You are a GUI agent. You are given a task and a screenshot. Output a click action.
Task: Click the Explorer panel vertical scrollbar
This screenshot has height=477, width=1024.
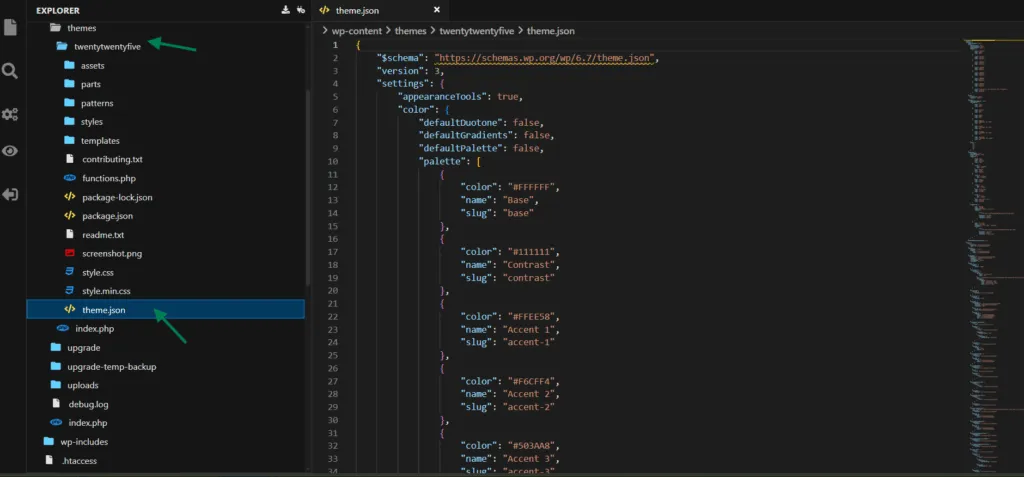pyautogui.click(x=308, y=186)
